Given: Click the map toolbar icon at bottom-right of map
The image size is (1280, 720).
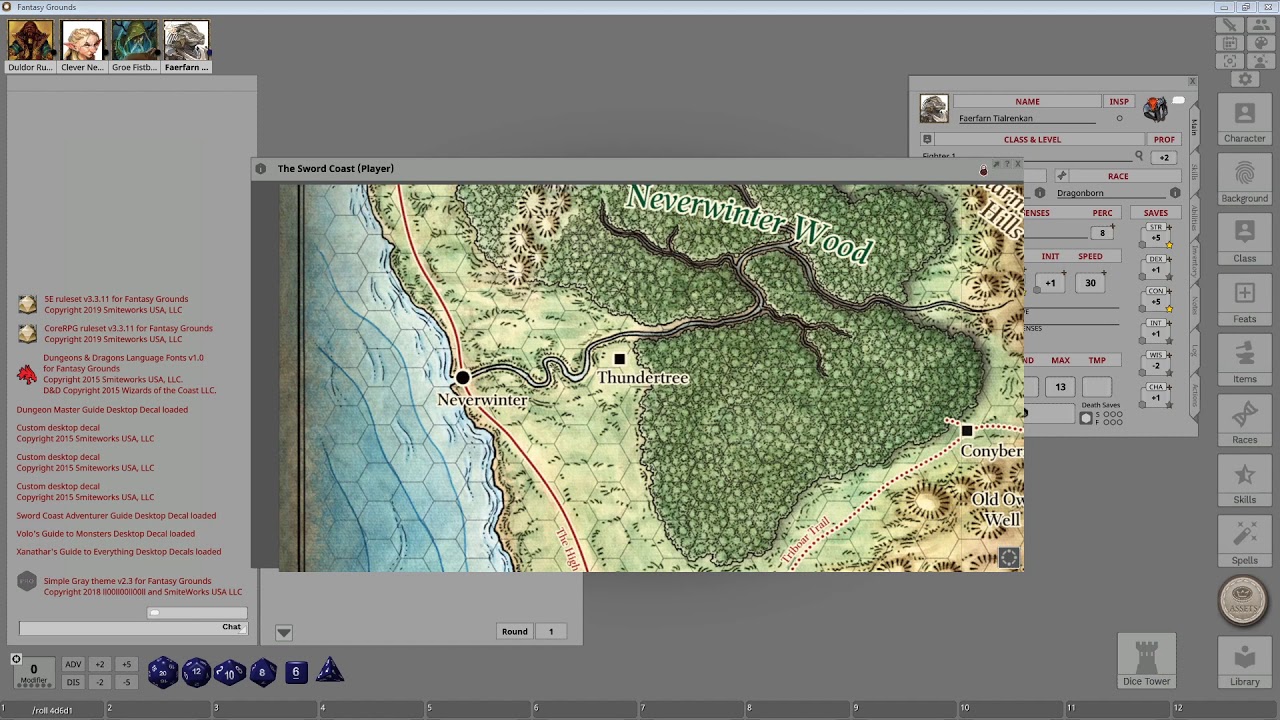Looking at the screenshot, I should point(1008,559).
